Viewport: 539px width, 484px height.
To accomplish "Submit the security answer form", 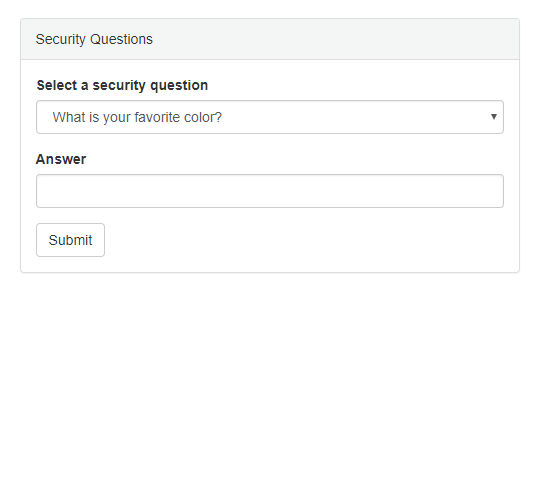I will click(x=70, y=240).
